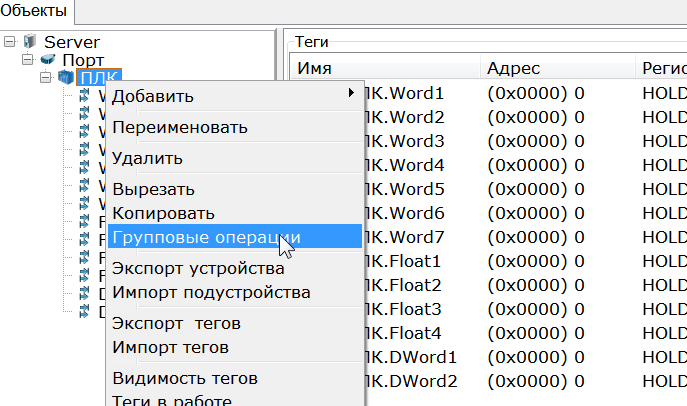The width and height of the screenshot is (687, 406).
Task: Open Групповые операции menu entry
Action: (206, 237)
